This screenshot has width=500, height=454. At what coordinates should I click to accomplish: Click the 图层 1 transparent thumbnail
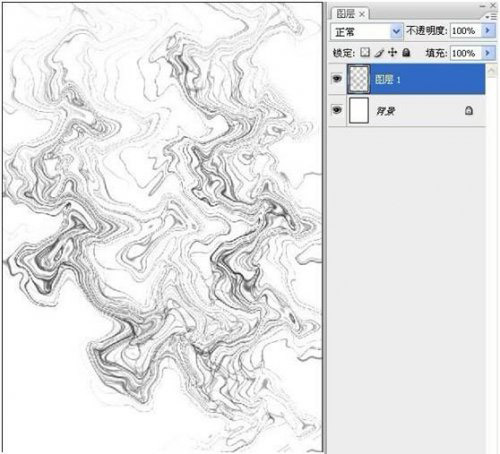pyautogui.click(x=358, y=79)
